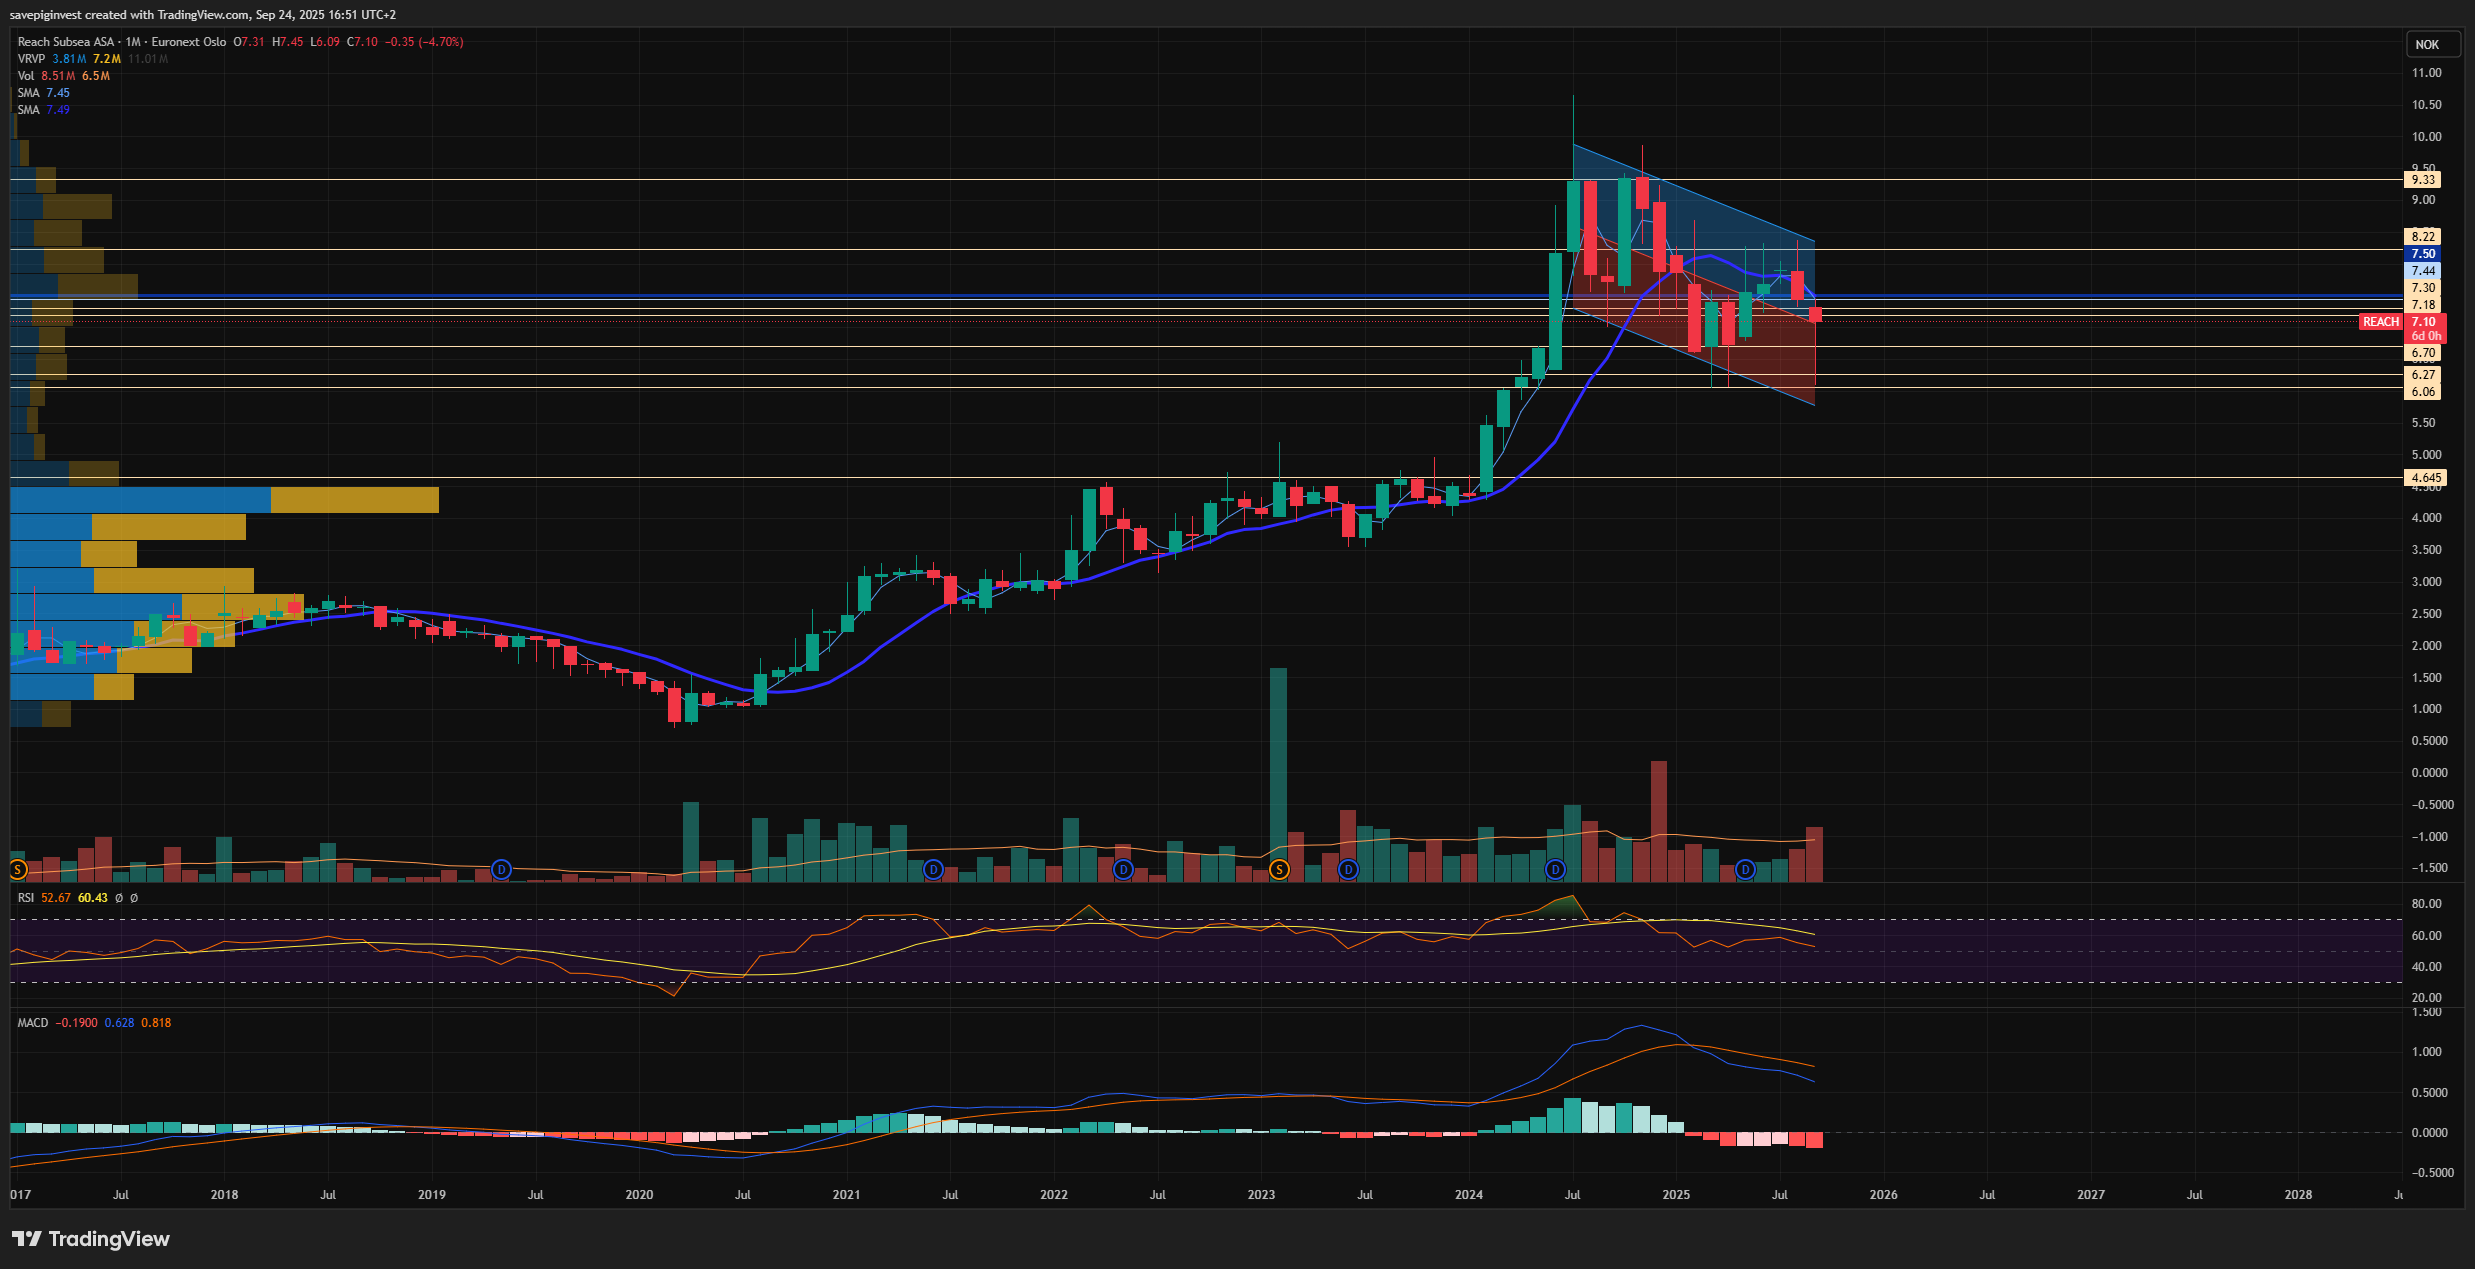Click the 9.33 horizontal line price label
Viewport: 2475px width, 1269px height.
pos(2422,180)
